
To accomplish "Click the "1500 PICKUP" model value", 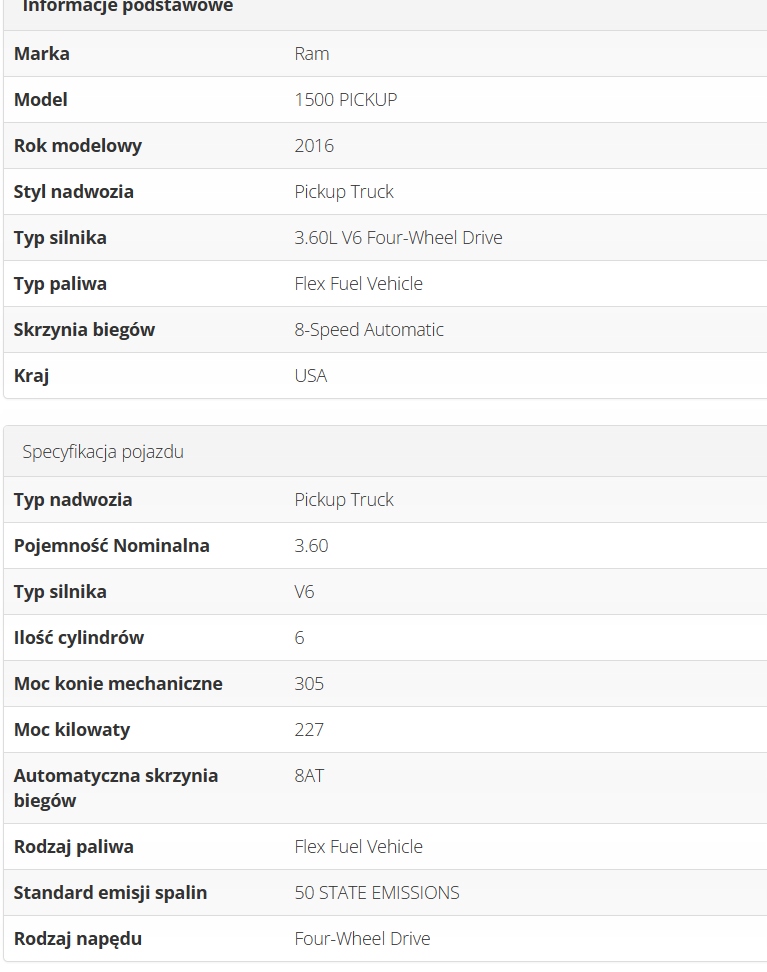I will [345, 100].
